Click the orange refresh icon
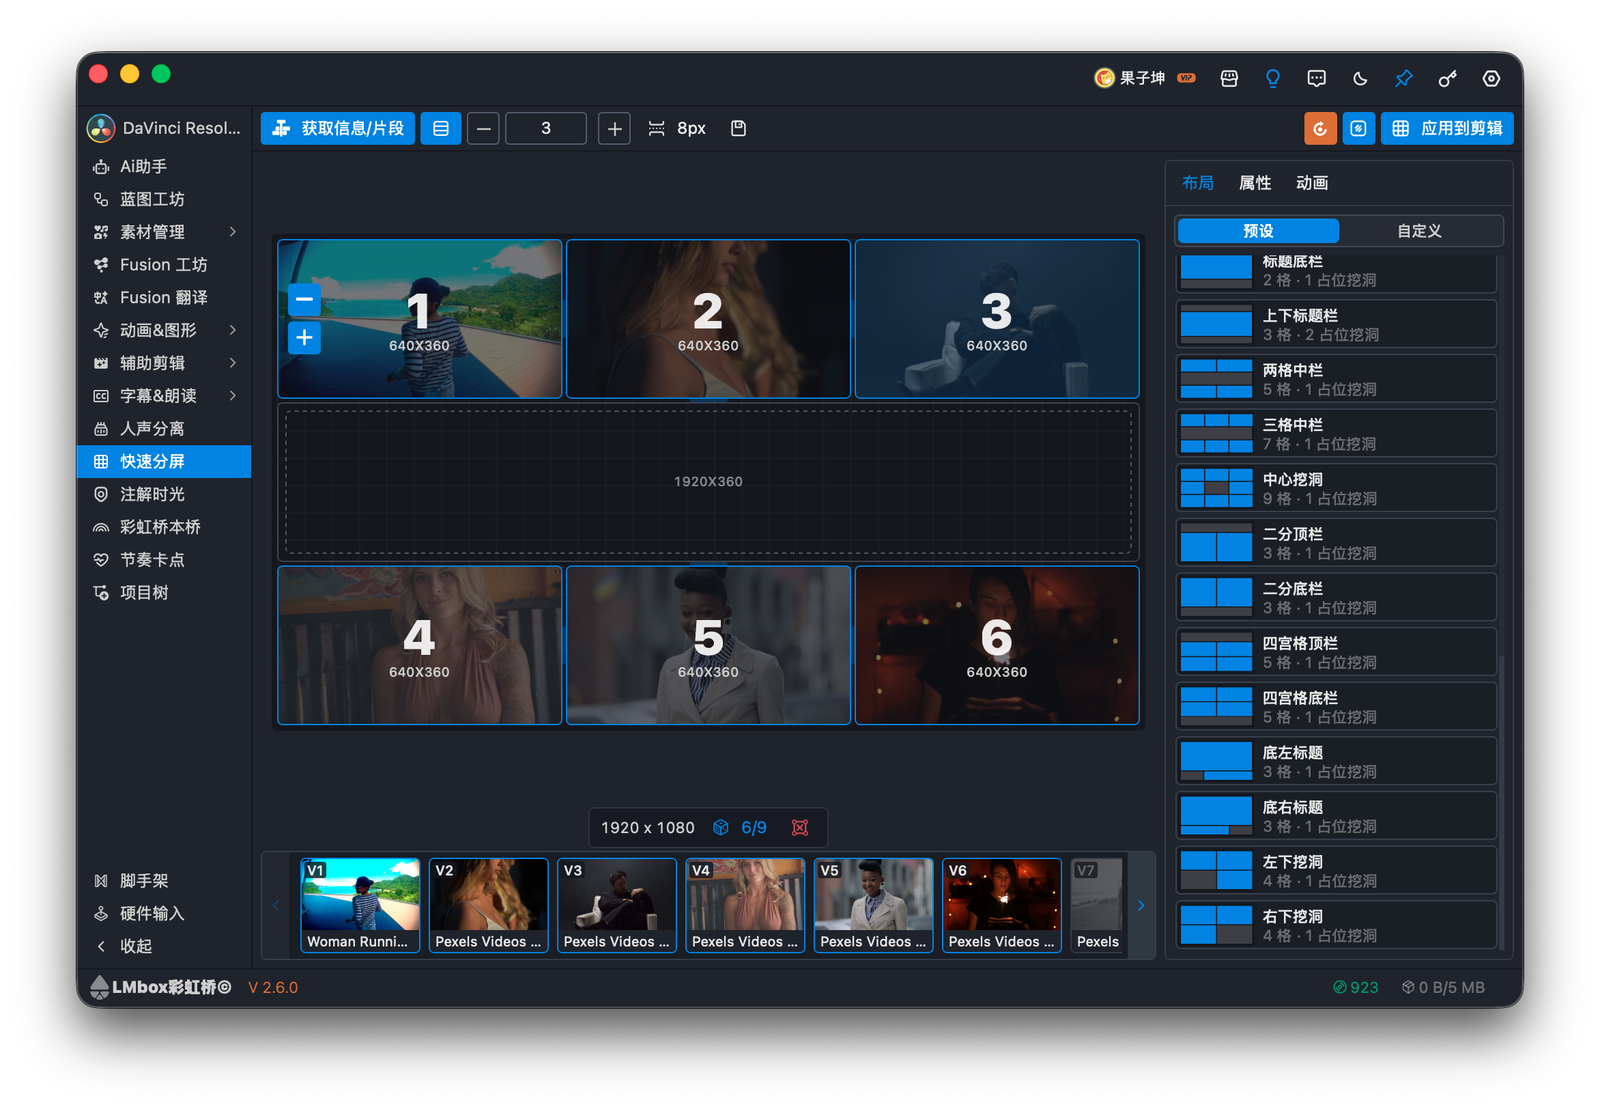 click(x=1319, y=128)
